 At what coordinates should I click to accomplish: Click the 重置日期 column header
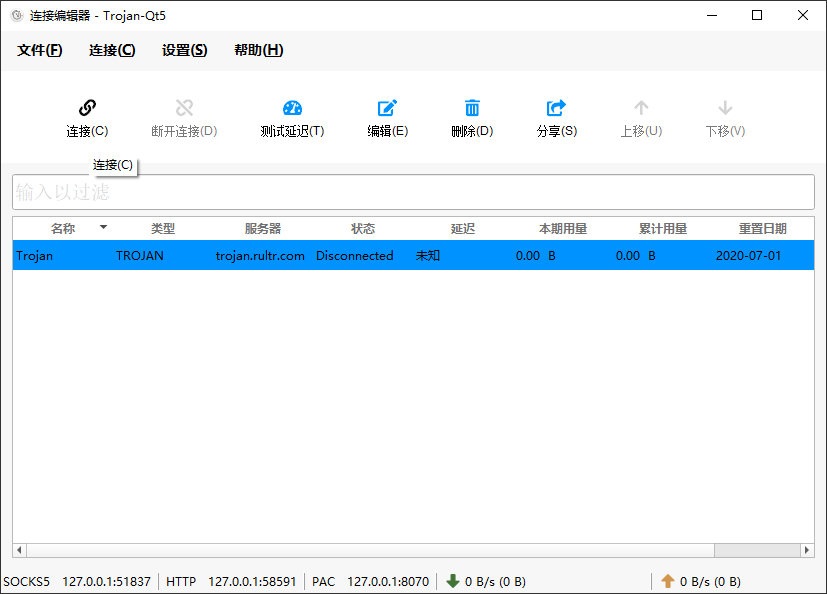[x=763, y=228]
